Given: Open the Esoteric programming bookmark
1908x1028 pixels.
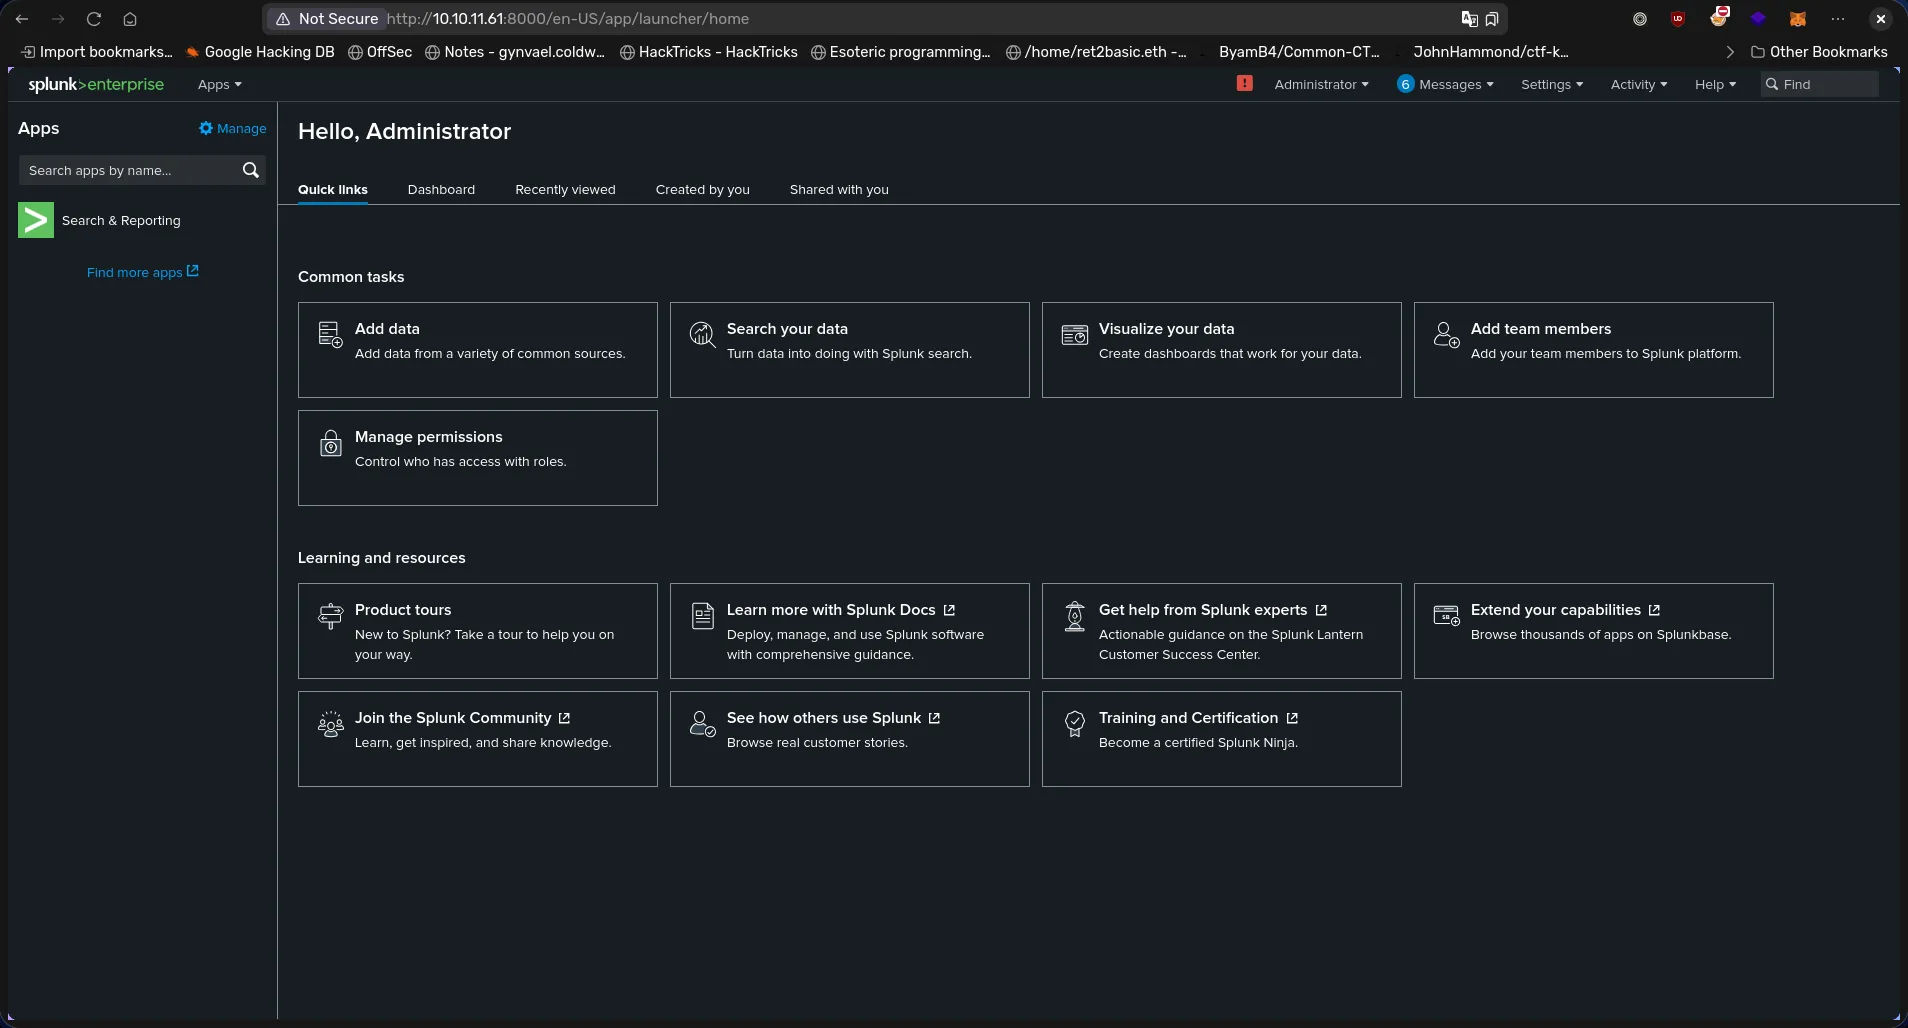Looking at the screenshot, I should [x=900, y=52].
